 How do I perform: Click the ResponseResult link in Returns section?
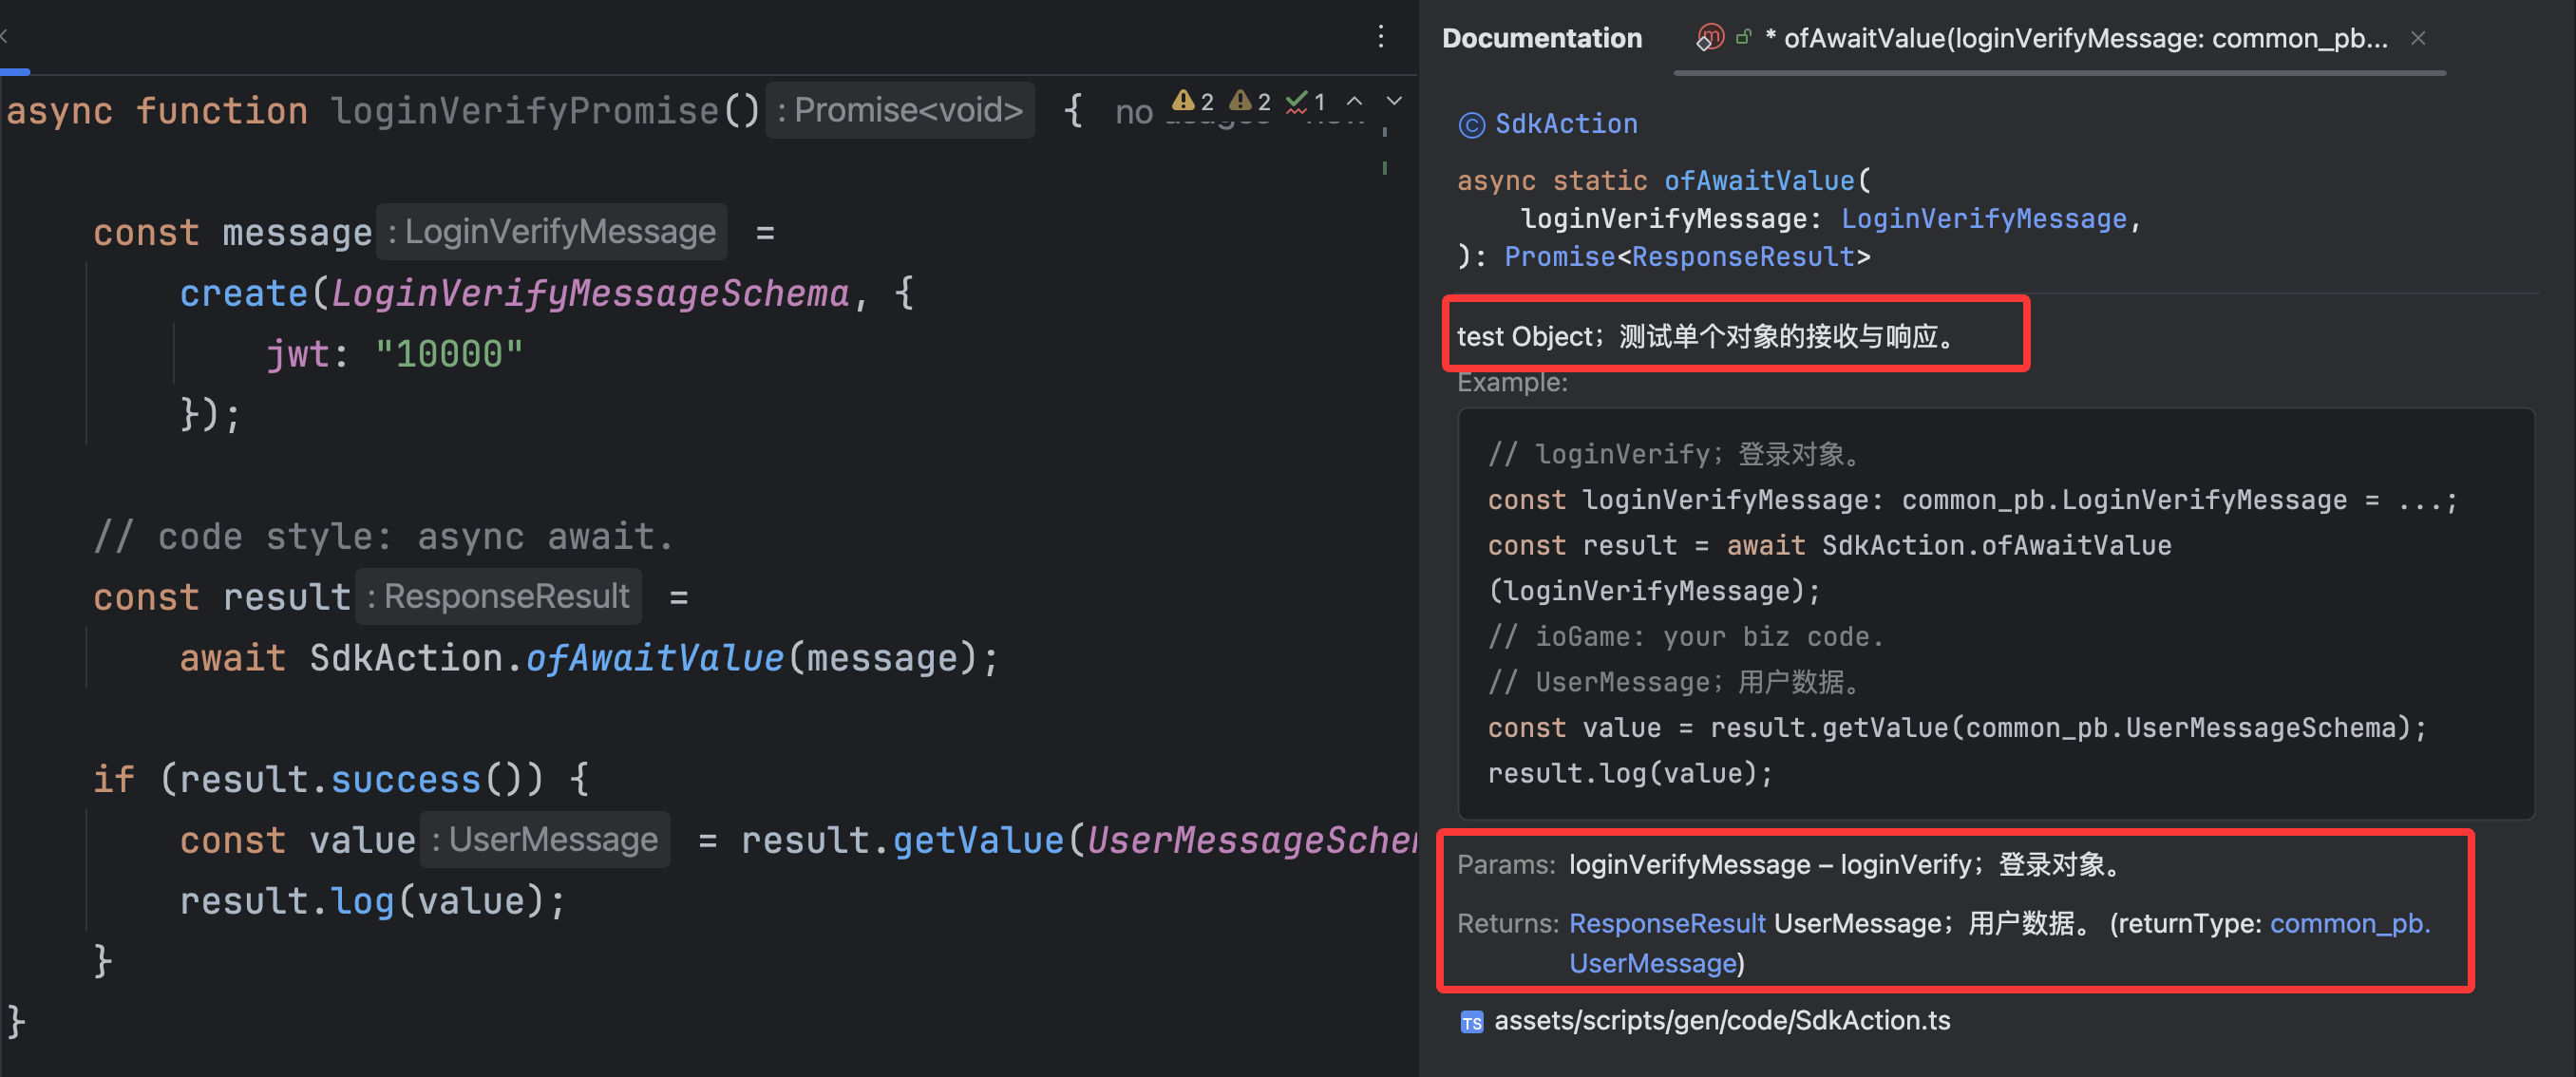click(x=1666, y=923)
